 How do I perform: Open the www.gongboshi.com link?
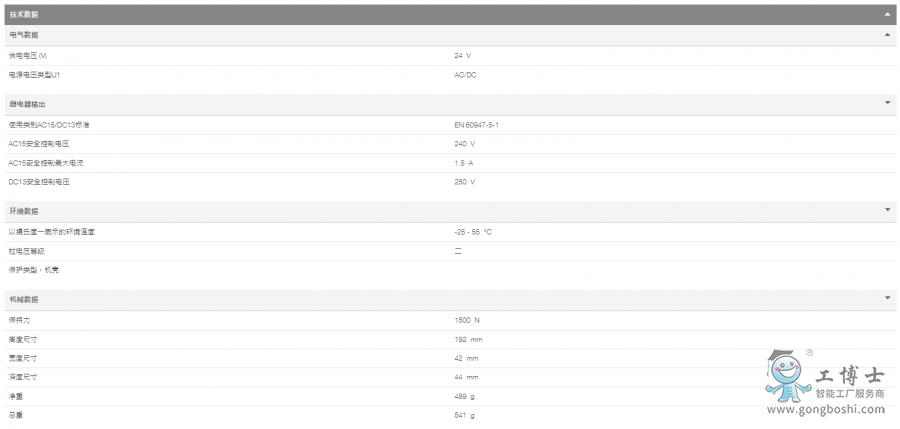coord(826,409)
